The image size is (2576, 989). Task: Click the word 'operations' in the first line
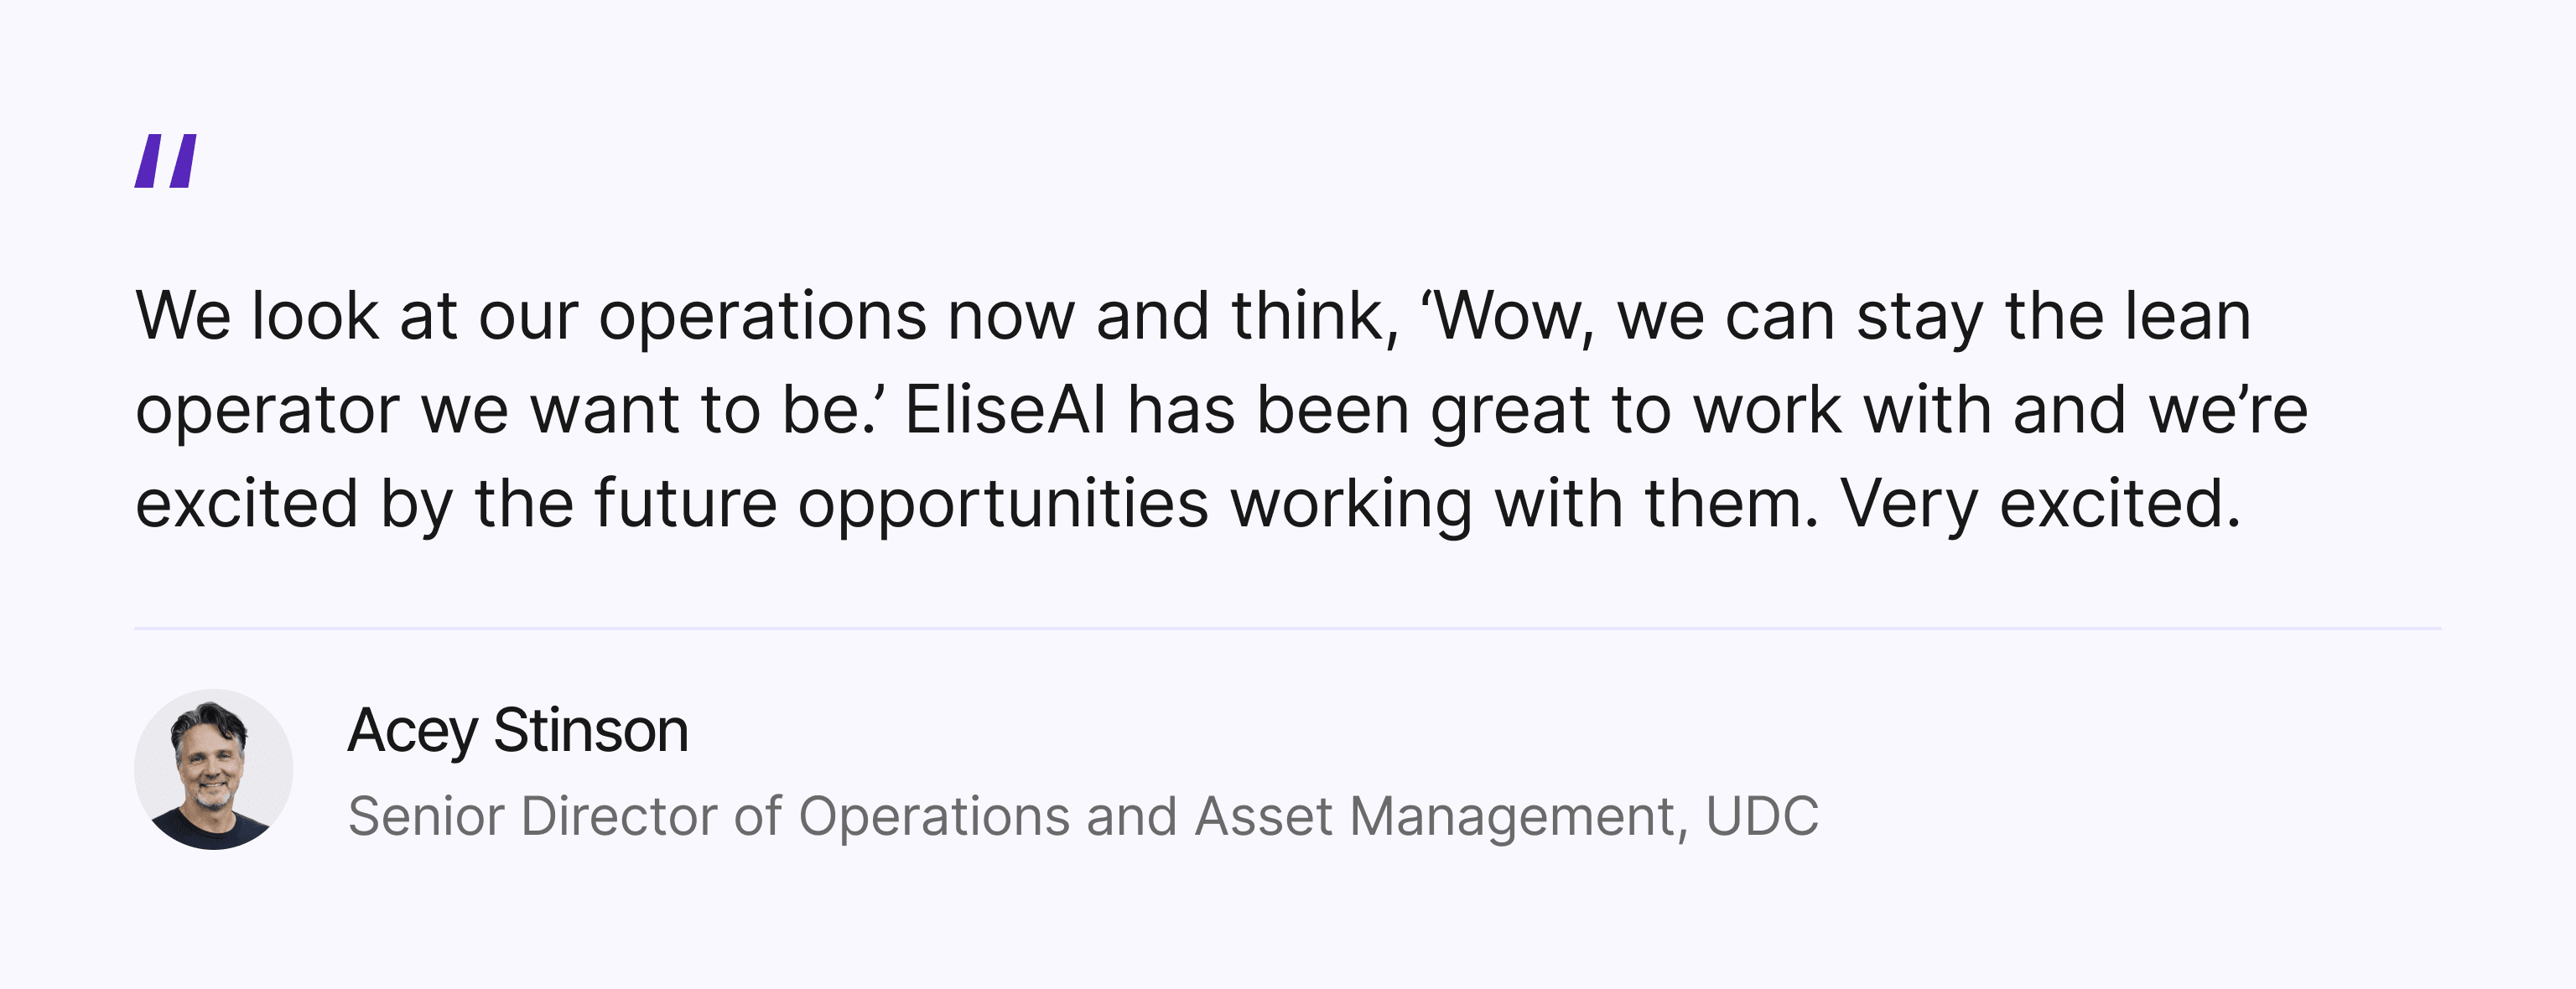[x=762, y=318]
